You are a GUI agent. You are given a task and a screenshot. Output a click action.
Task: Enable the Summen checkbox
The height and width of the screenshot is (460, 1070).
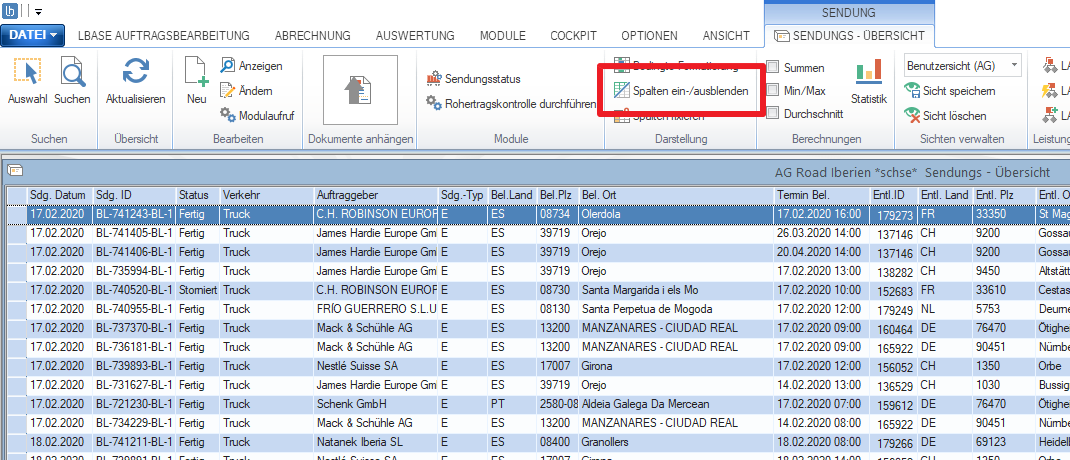pos(773,68)
